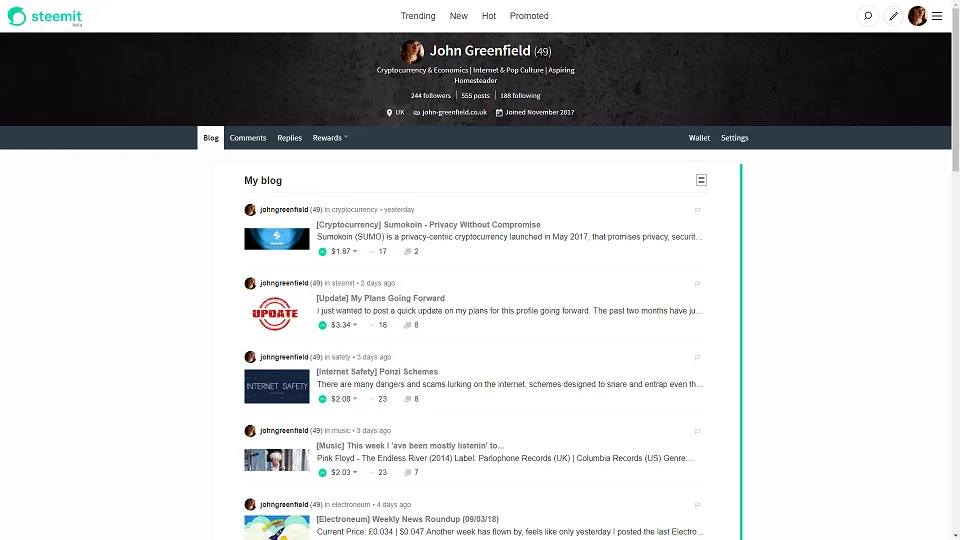
Task: Open johngreenfield author link on Sumokoin post
Action: pos(284,209)
